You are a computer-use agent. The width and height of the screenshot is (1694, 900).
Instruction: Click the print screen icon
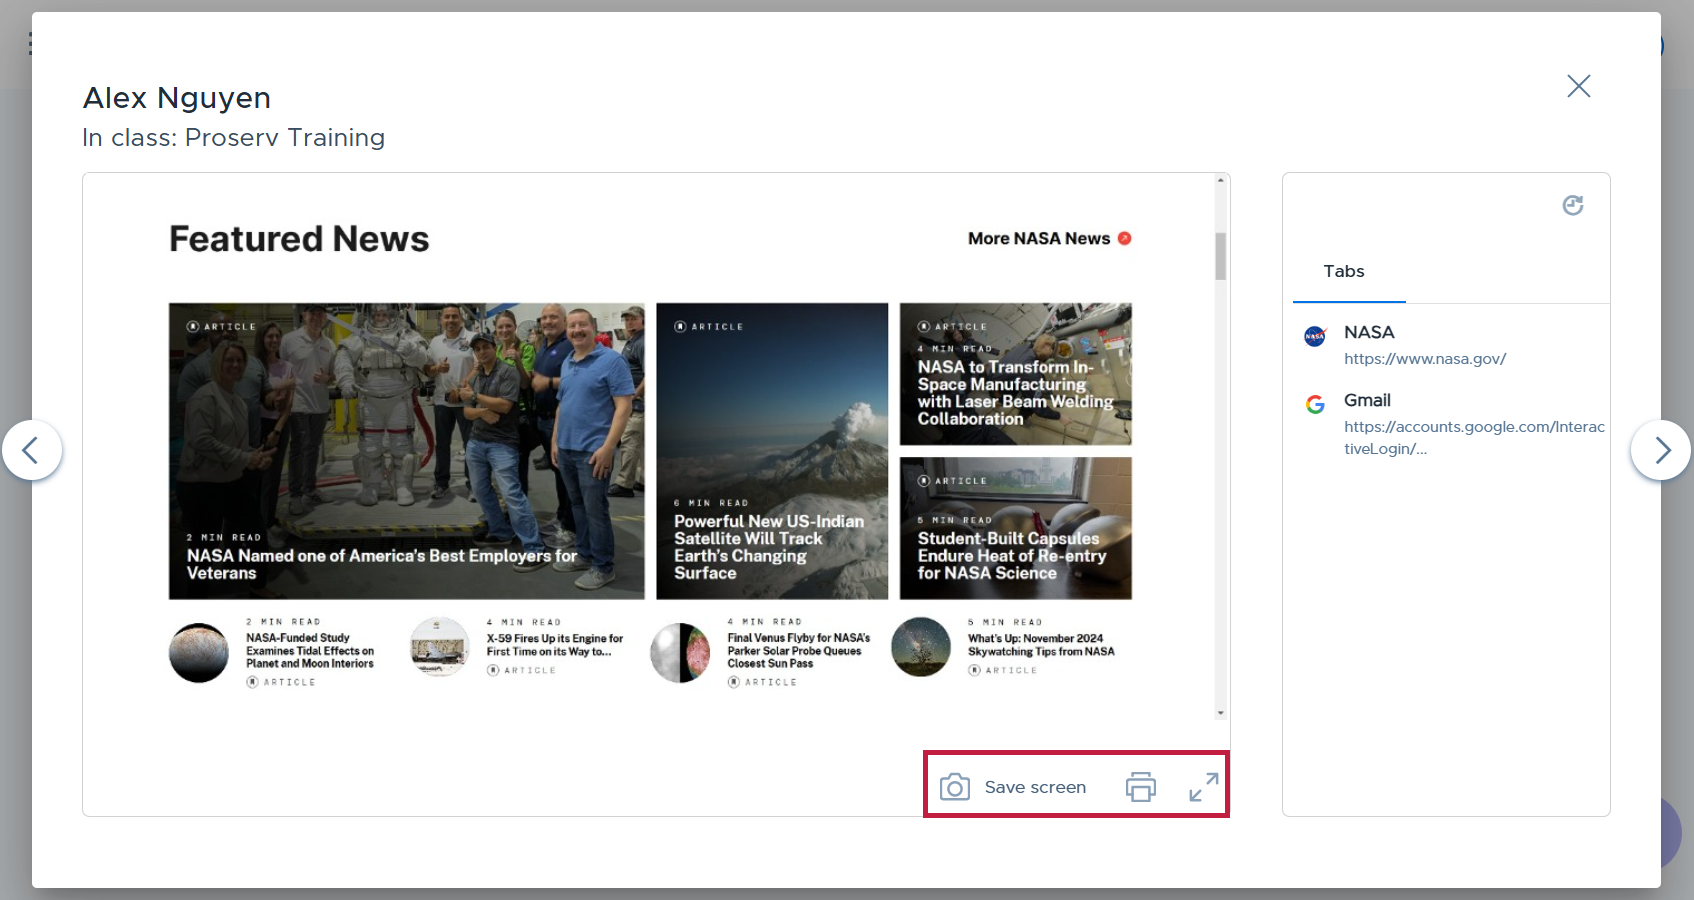coord(1140,787)
